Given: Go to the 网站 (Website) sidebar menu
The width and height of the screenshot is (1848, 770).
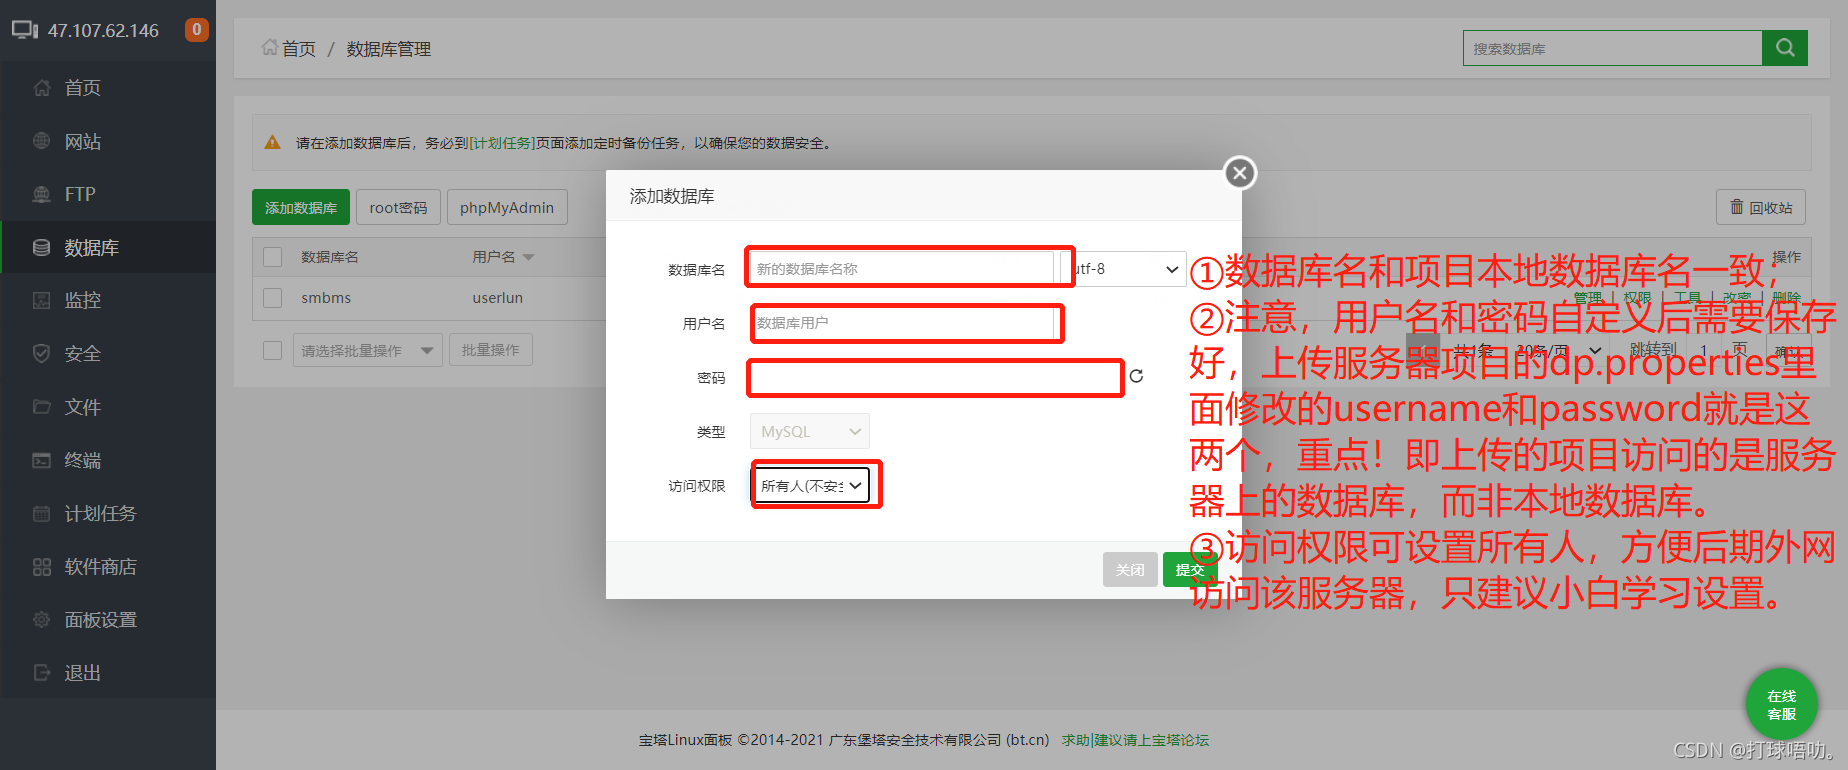Looking at the screenshot, I should pyautogui.click(x=83, y=141).
